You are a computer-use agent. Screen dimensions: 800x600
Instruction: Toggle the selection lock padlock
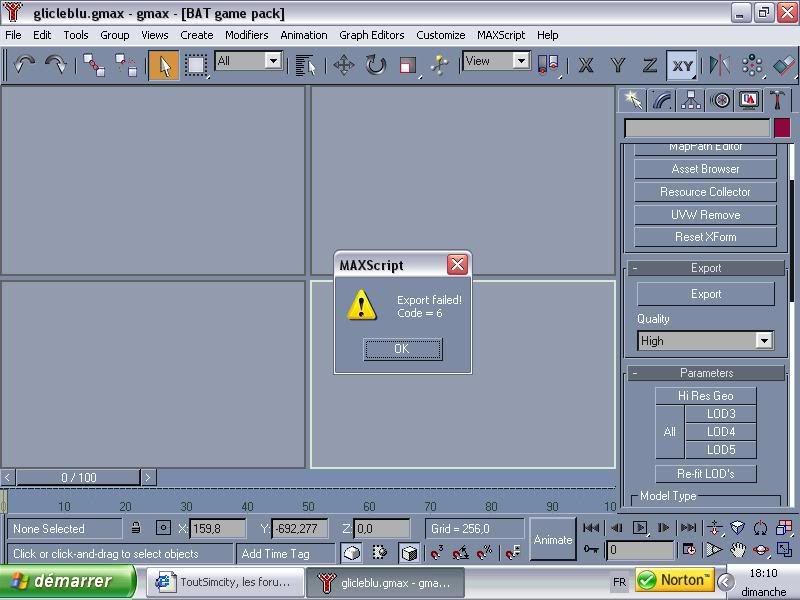coord(136,528)
